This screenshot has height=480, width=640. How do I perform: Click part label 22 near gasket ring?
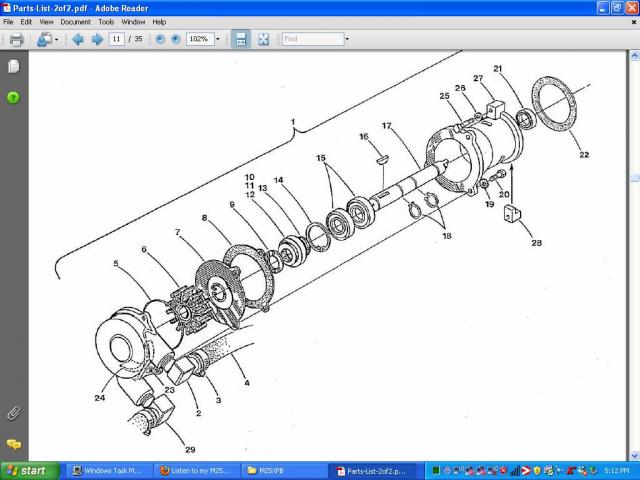click(584, 155)
